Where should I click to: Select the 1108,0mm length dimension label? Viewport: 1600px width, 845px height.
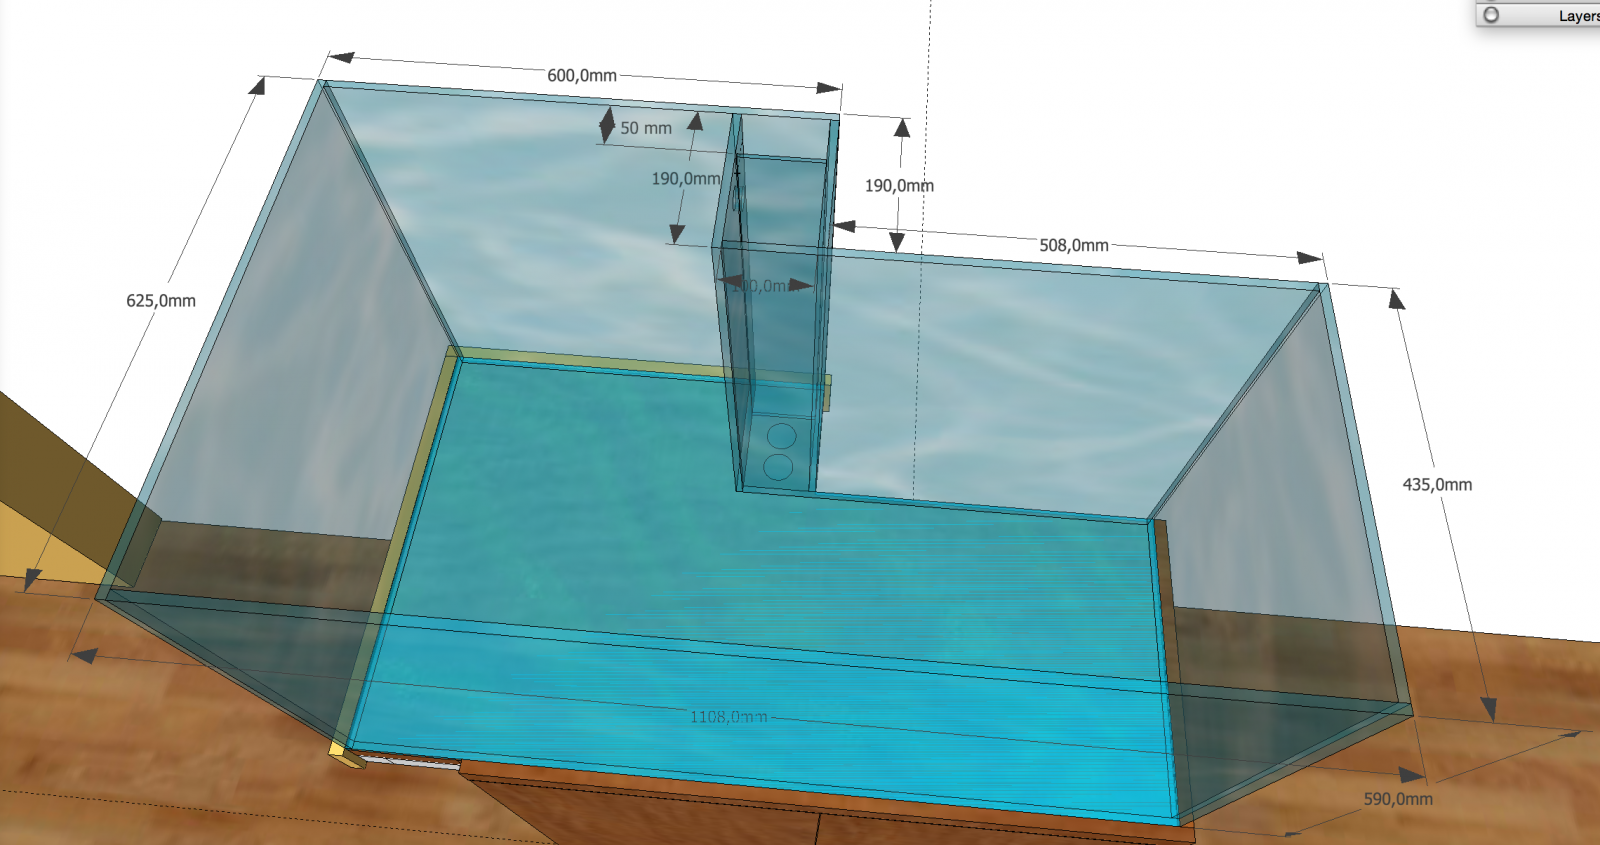point(728,717)
